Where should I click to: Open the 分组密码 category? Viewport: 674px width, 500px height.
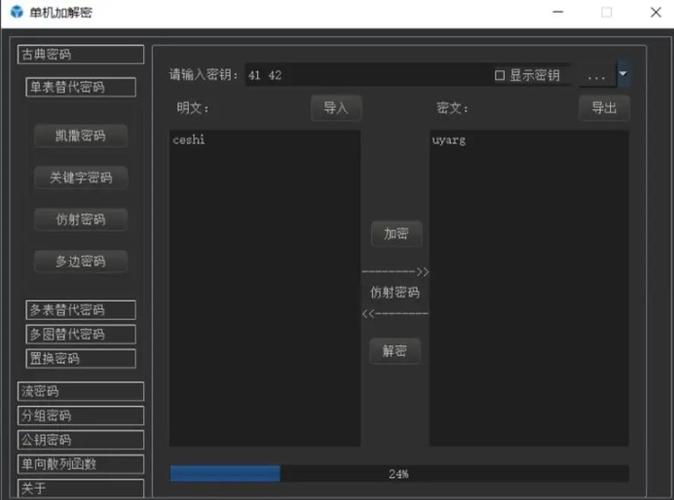tap(81, 416)
